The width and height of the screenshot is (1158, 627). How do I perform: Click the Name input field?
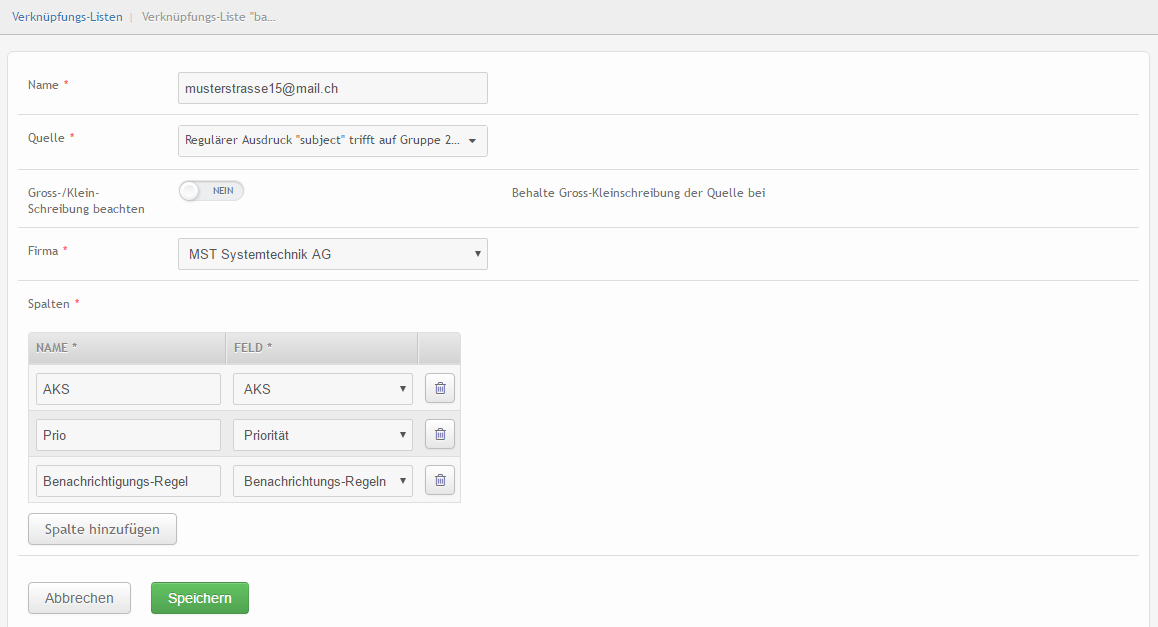click(x=332, y=88)
